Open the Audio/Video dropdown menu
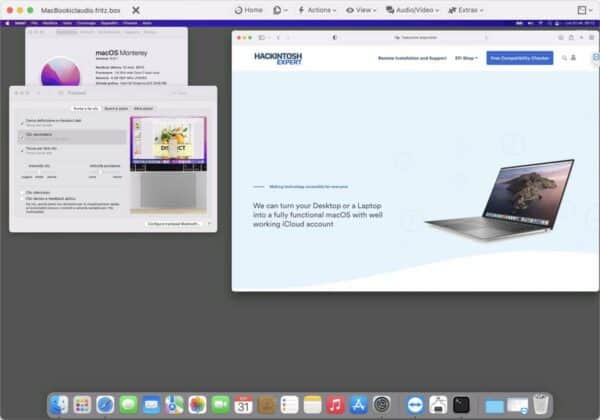The height and width of the screenshot is (420, 600). click(412, 10)
